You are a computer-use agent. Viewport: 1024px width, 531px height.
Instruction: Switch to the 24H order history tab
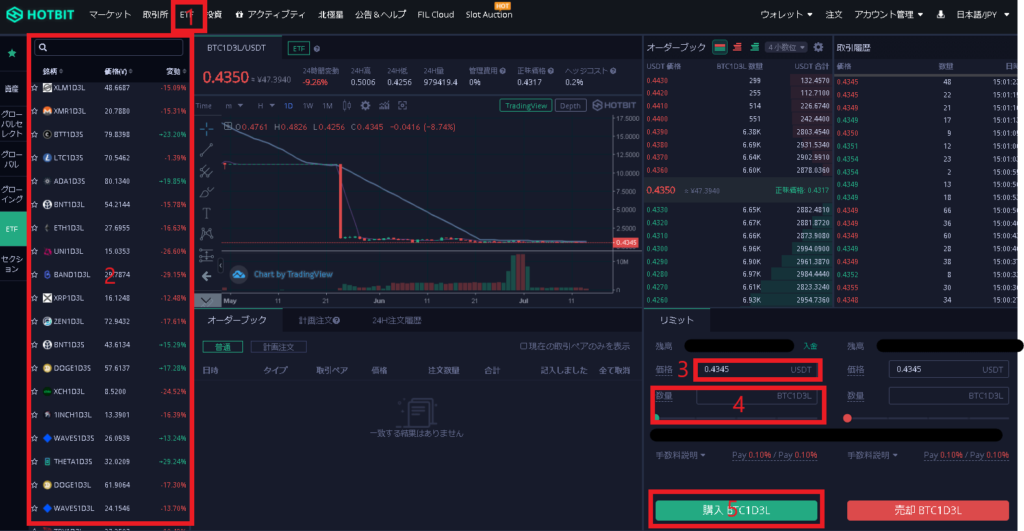[x=396, y=321]
